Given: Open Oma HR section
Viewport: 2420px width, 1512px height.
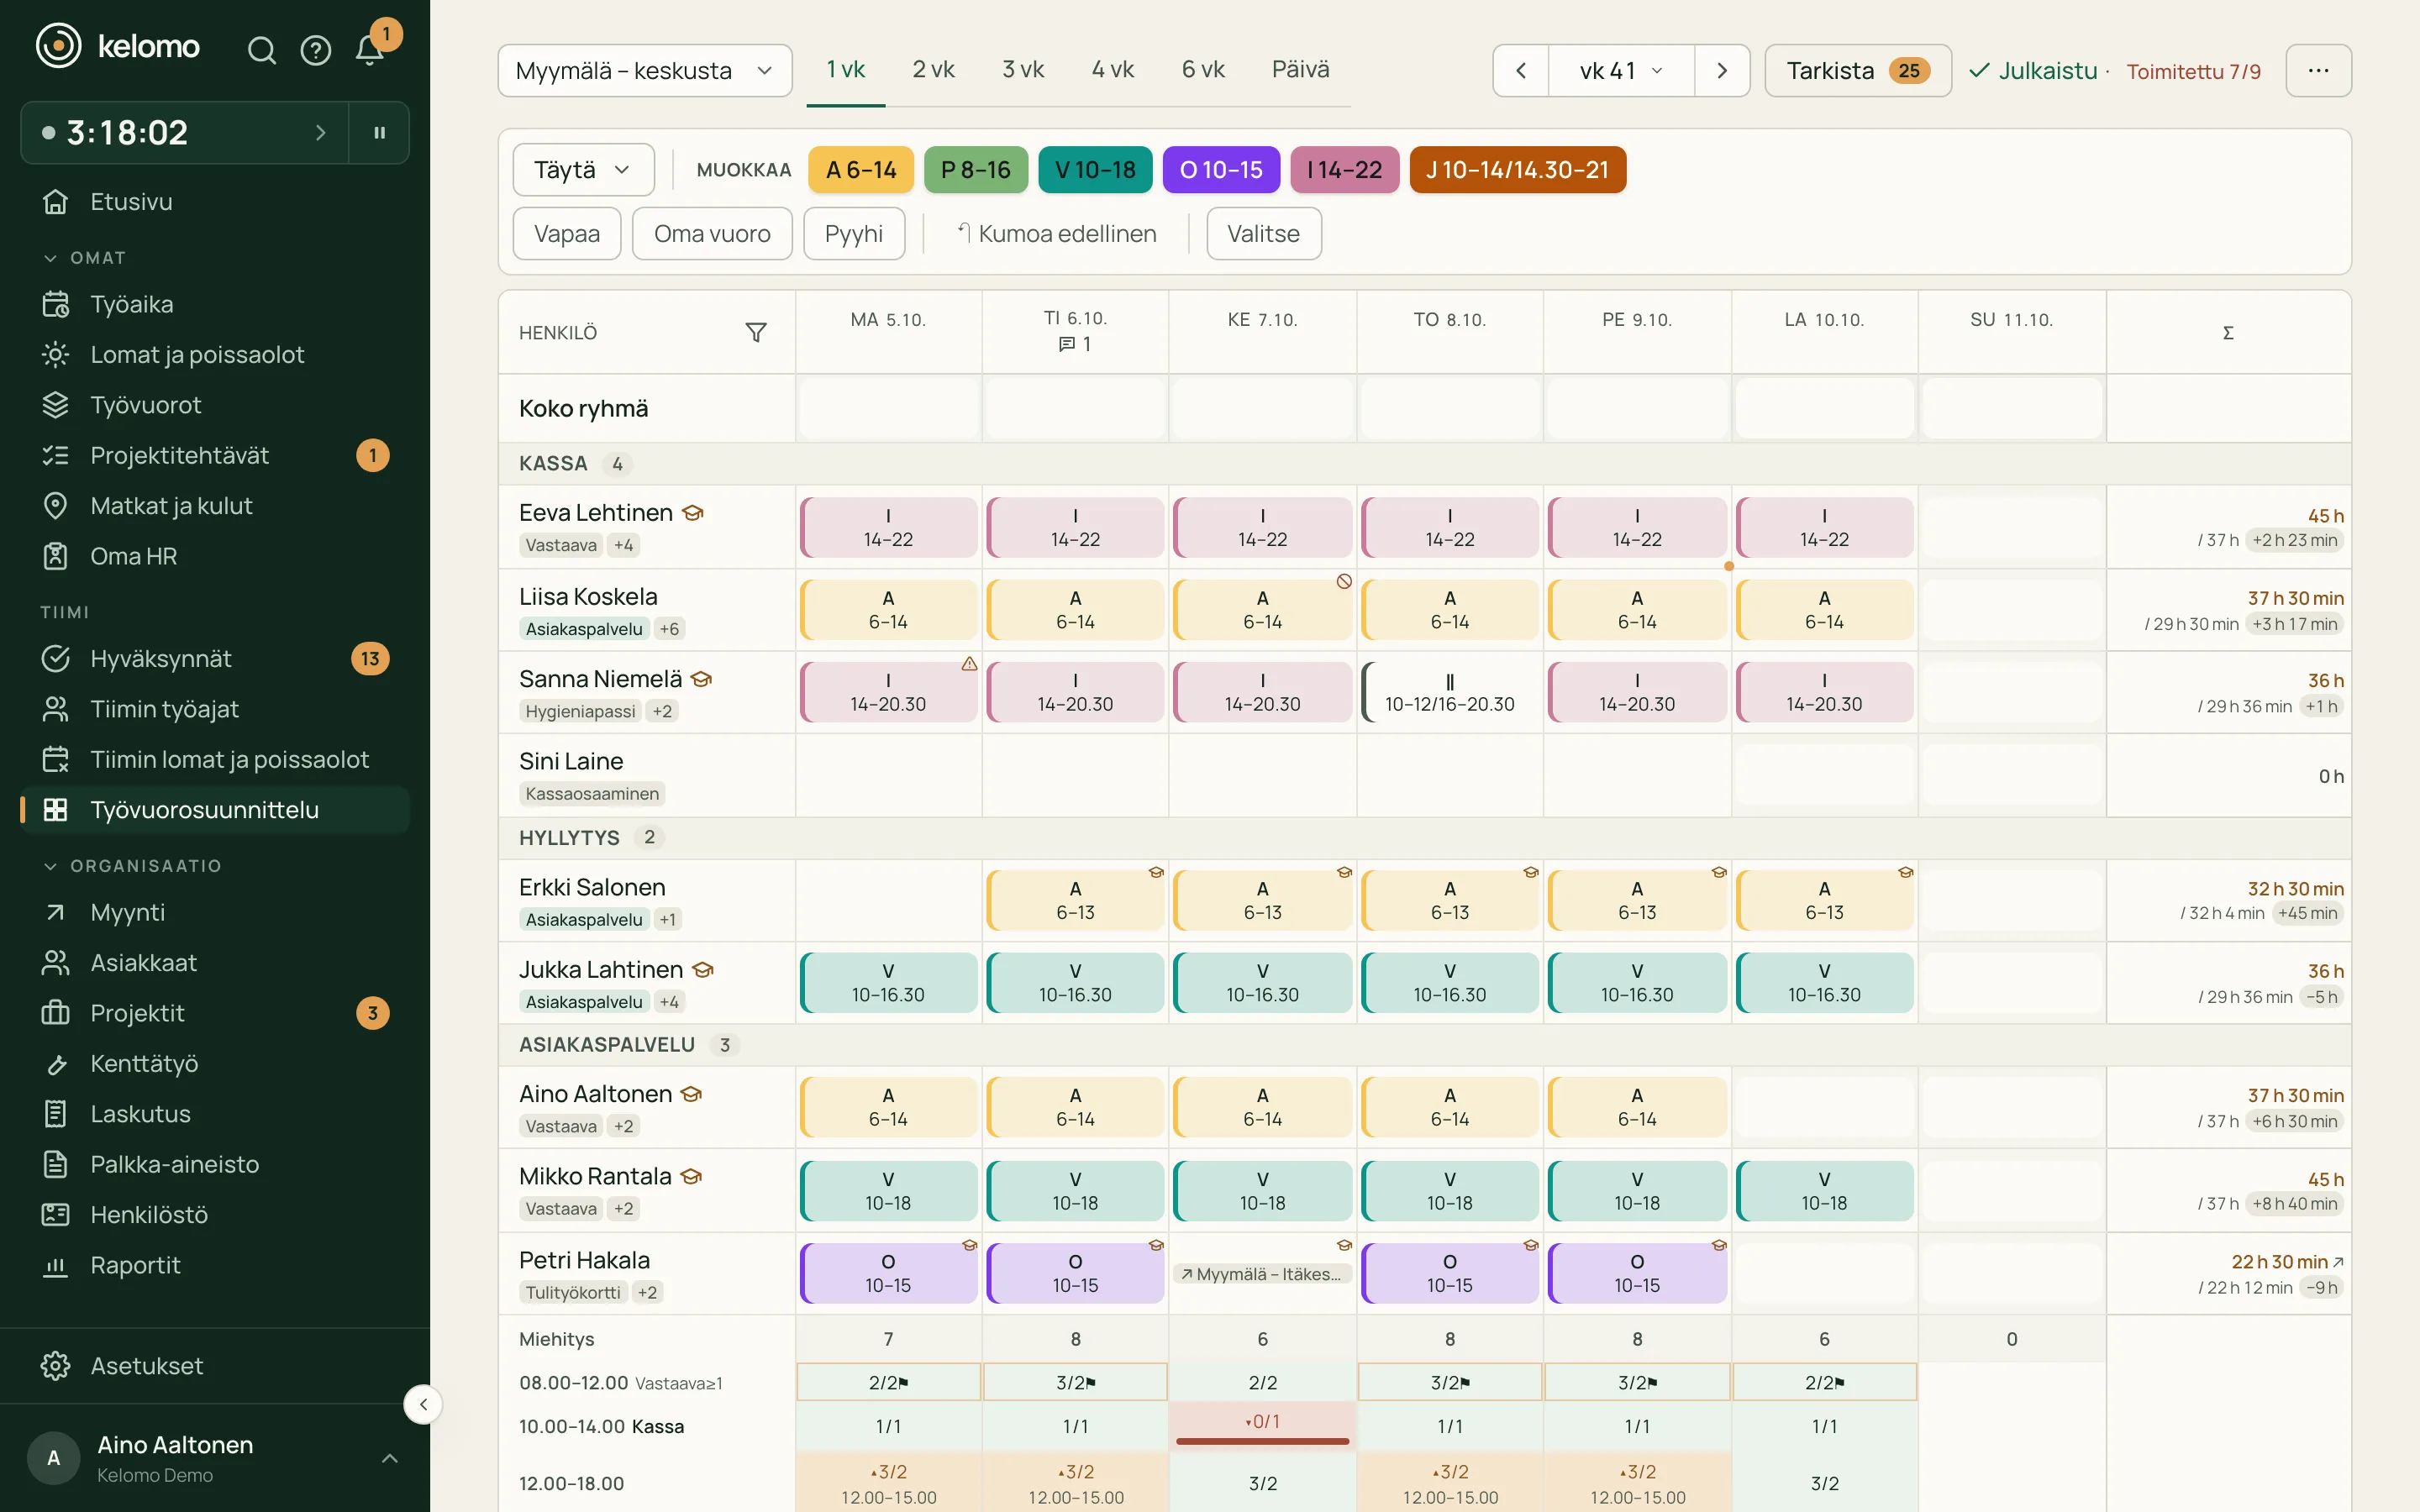Looking at the screenshot, I should [x=215, y=556].
